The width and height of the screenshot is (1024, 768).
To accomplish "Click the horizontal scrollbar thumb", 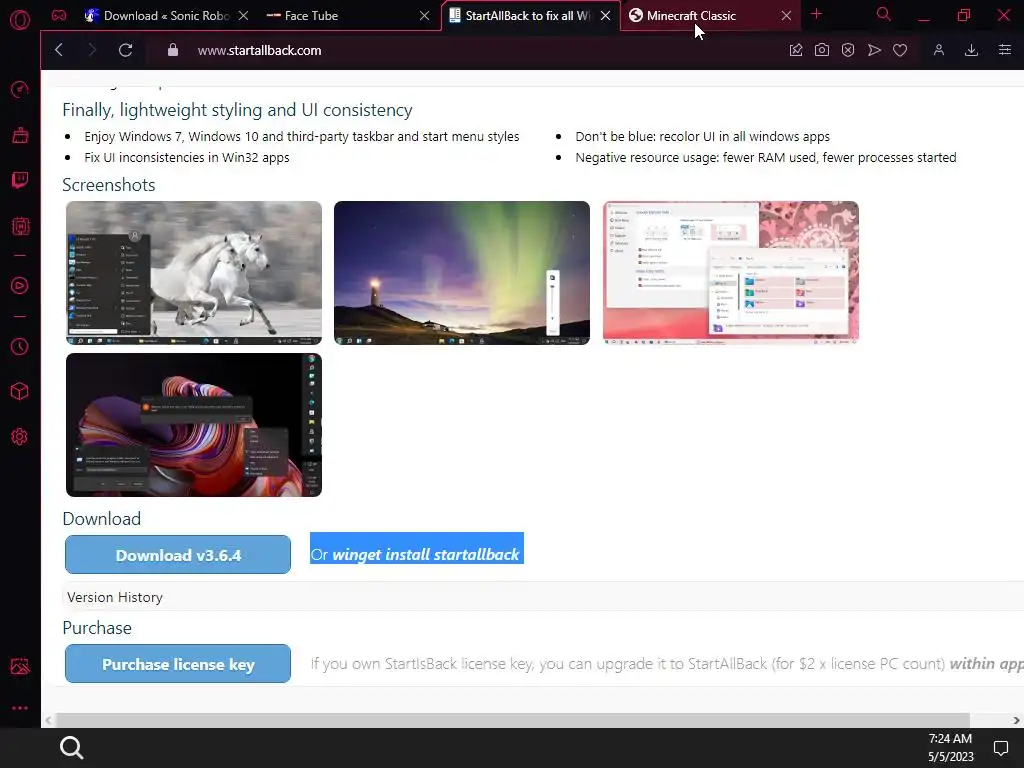I will tap(513, 720).
